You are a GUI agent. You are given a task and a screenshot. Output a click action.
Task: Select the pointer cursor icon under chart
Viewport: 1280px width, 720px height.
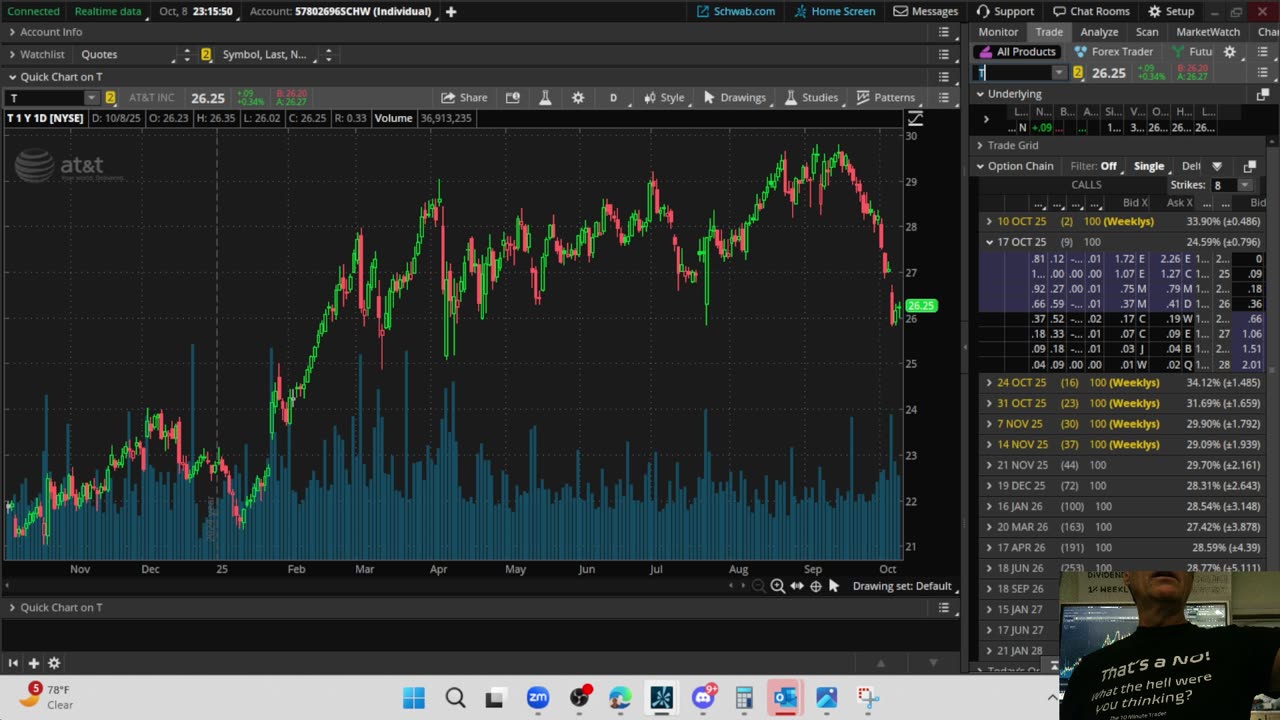click(834, 586)
